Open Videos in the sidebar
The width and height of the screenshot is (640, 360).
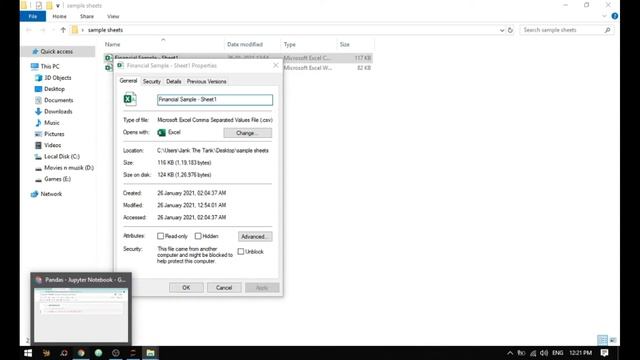[53, 145]
